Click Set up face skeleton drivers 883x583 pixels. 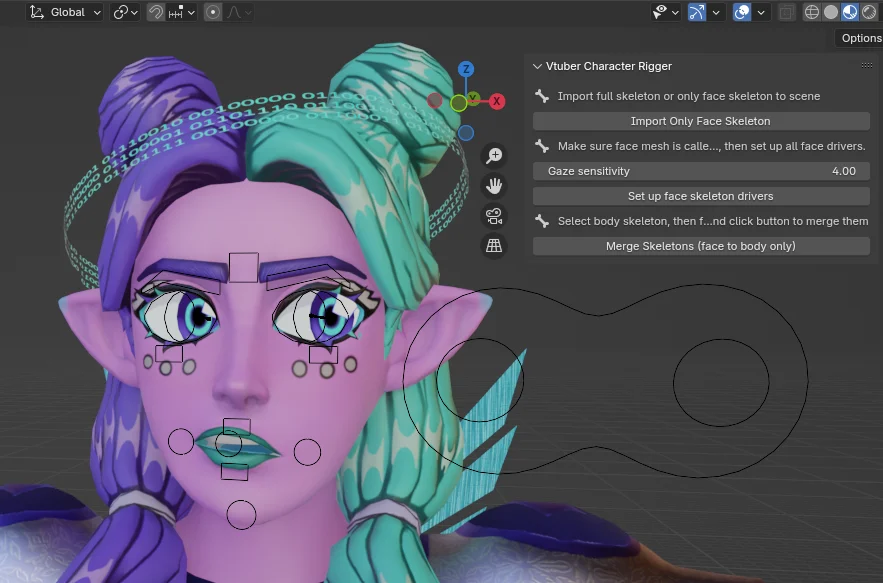pyautogui.click(x=700, y=196)
